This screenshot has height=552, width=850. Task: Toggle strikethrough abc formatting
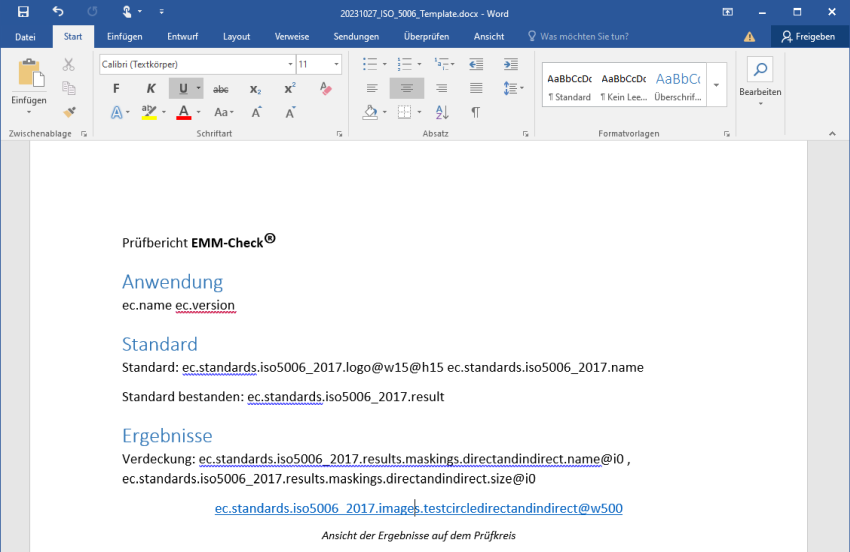(x=221, y=89)
